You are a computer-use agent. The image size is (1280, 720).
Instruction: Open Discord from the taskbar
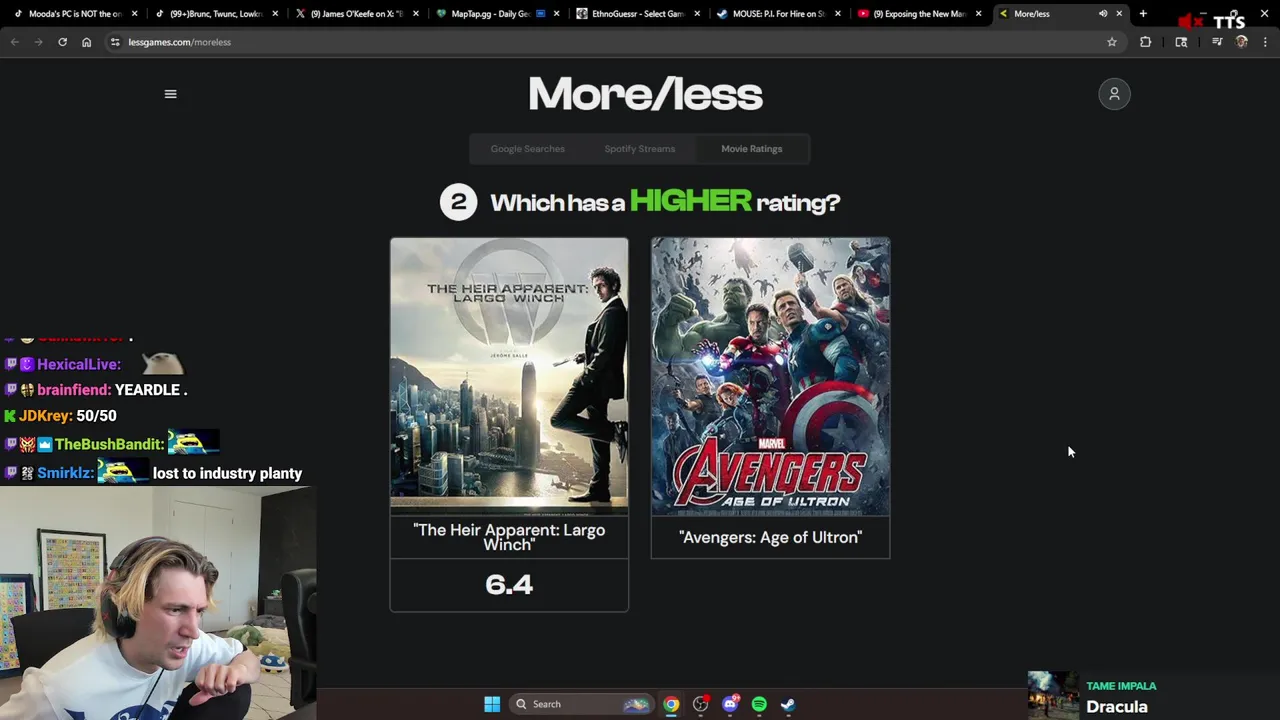[x=730, y=704]
